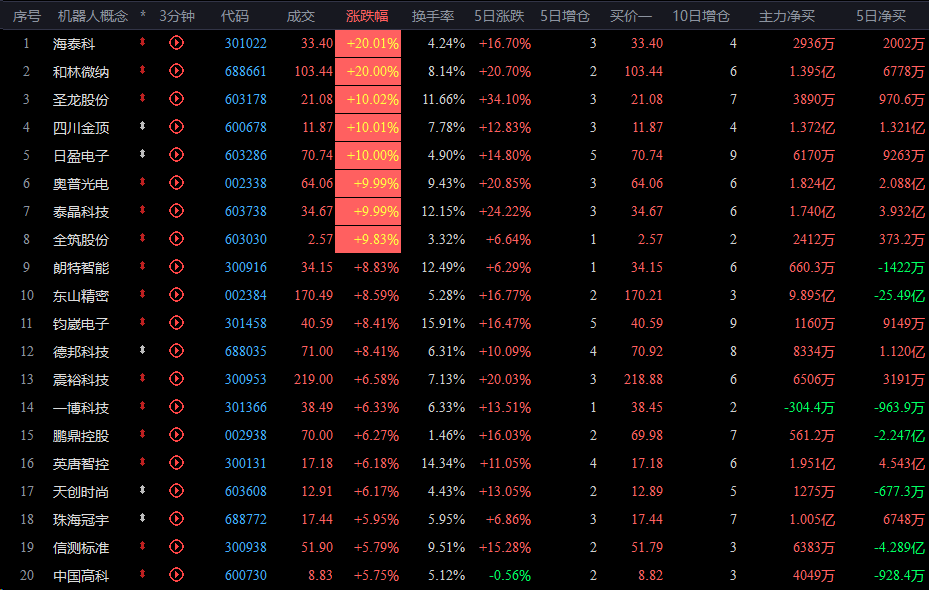The image size is (929, 590).
Task: Click the 主力净买 column header
Action: [x=787, y=16]
